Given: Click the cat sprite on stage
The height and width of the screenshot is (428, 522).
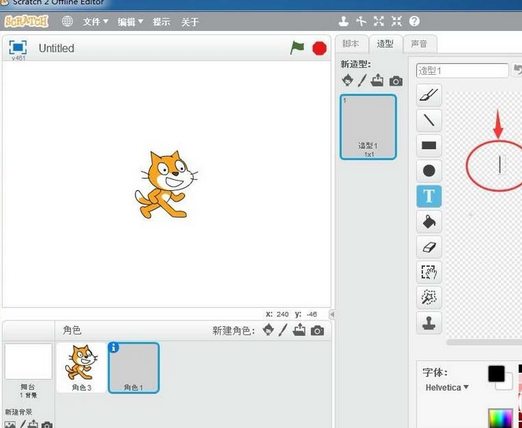Looking at the screenshot, I should tap(166, 185).
